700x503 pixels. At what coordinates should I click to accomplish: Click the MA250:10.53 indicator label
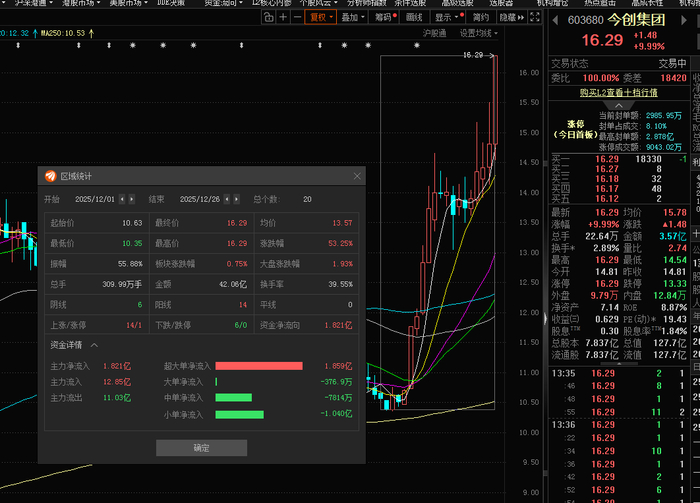62,33
